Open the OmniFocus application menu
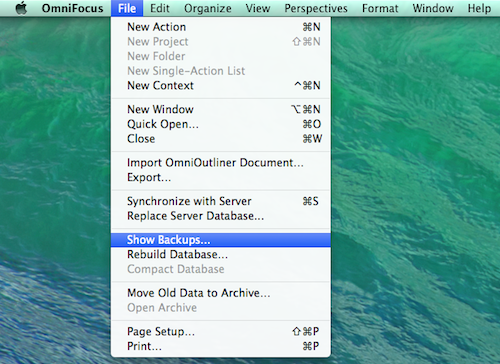Screen dimensions: 500x364 (x=72, y=8)
